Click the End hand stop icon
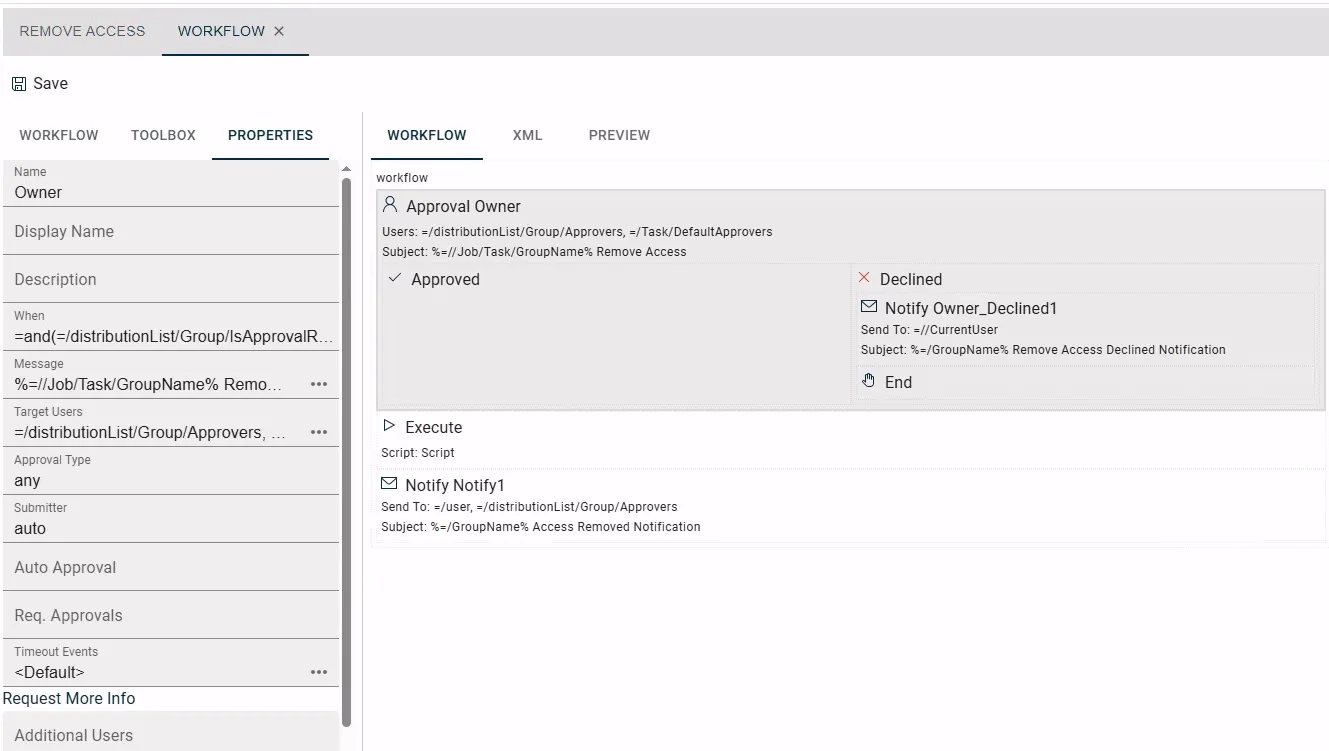 click(869, 381)
